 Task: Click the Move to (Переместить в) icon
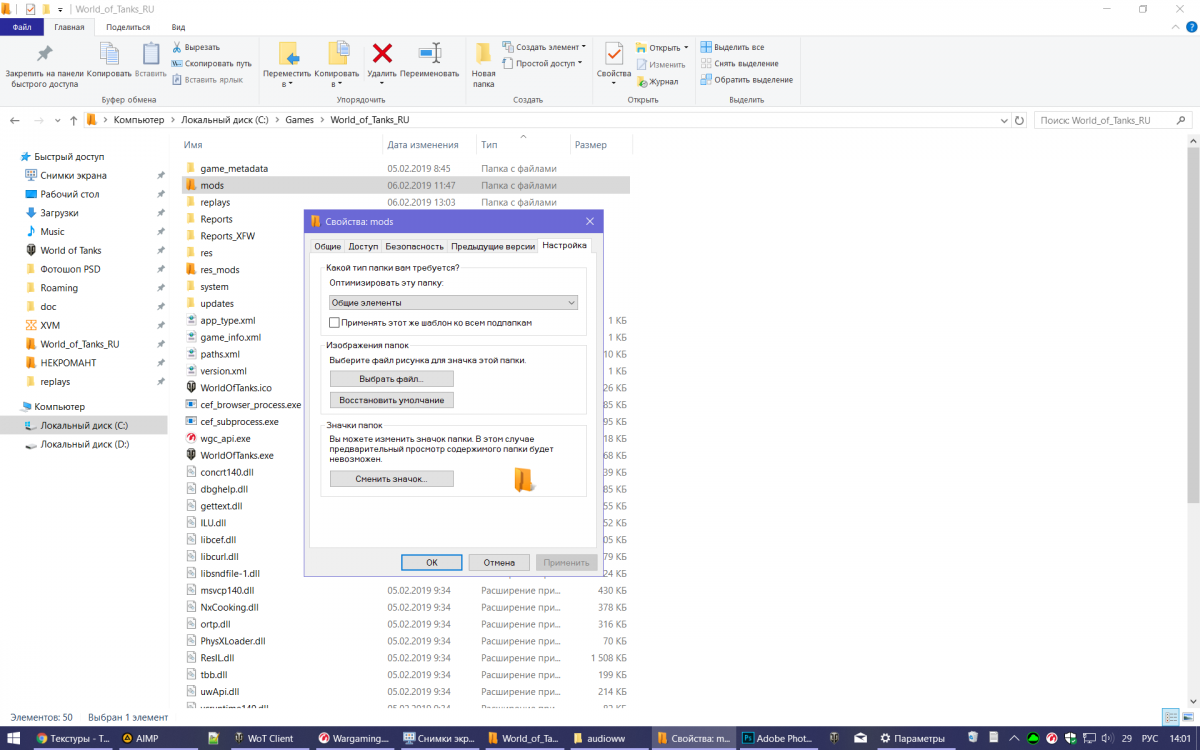tap(288, 53)
